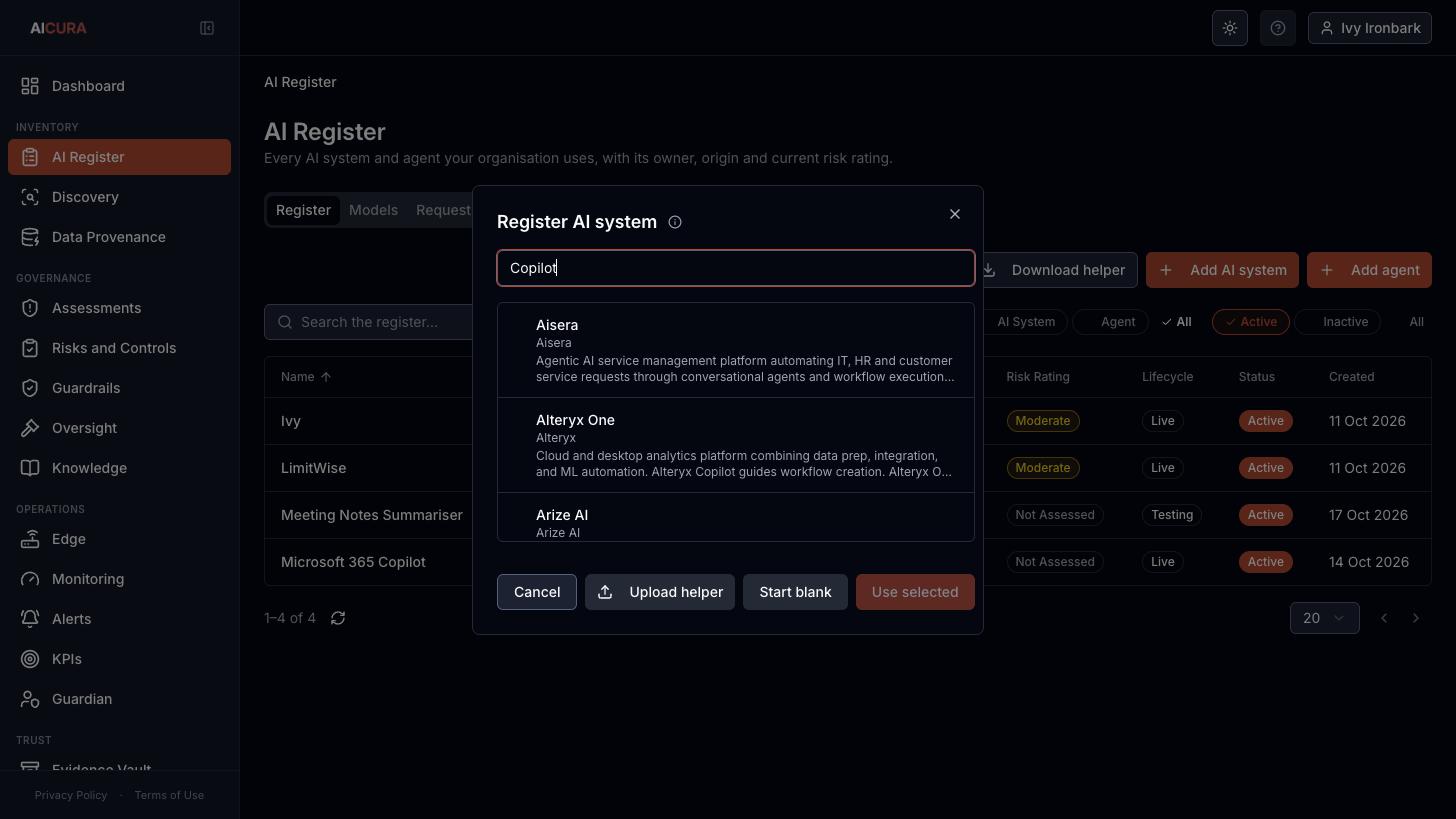Open Discovery in the sidebar
Image resolution: width=1456 pixels, height=819 pixels.
pos(119,197)
